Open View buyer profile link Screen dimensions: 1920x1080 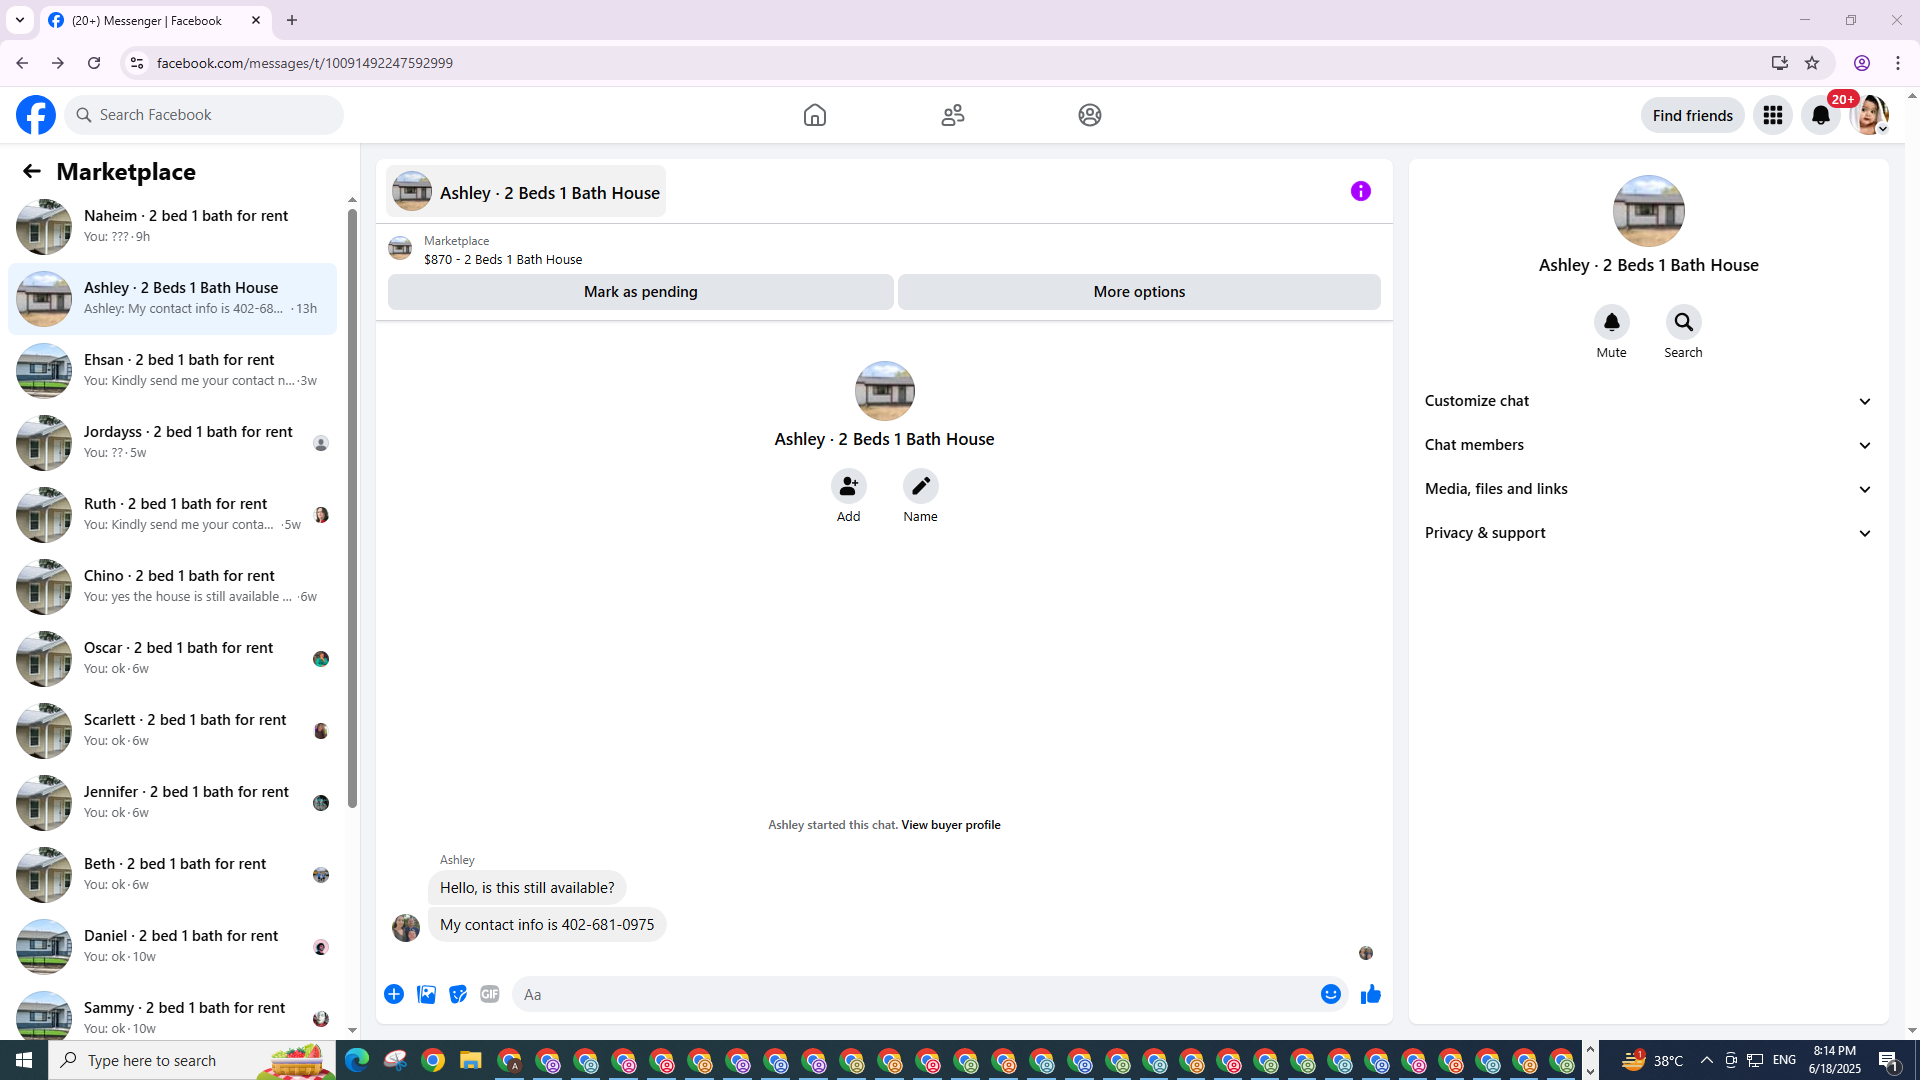pyautogui.click(x=951, y=825)
